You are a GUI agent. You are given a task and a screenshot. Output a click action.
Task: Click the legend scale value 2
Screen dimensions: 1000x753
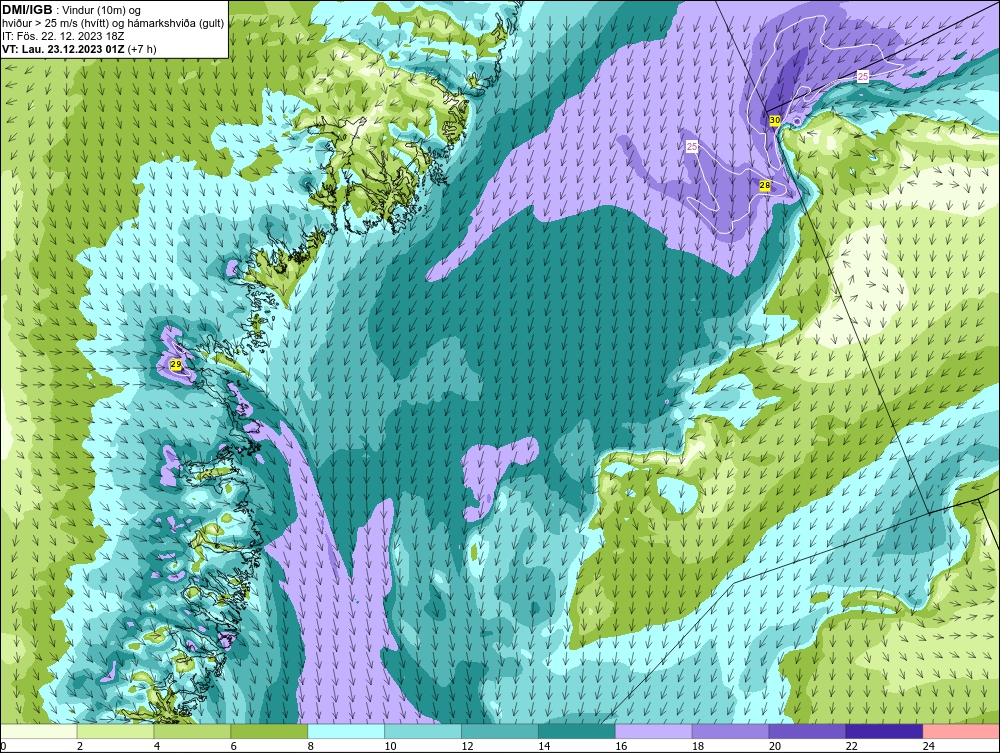point(80,746)
